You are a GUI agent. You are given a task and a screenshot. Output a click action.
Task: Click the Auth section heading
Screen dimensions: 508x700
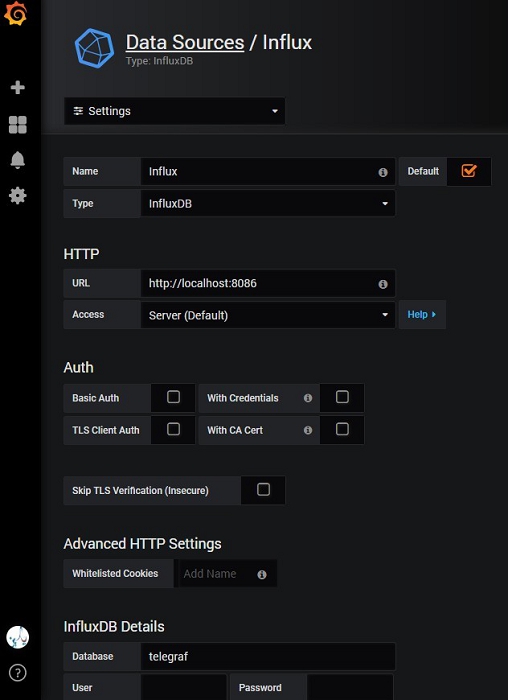[x=79, y=367]
